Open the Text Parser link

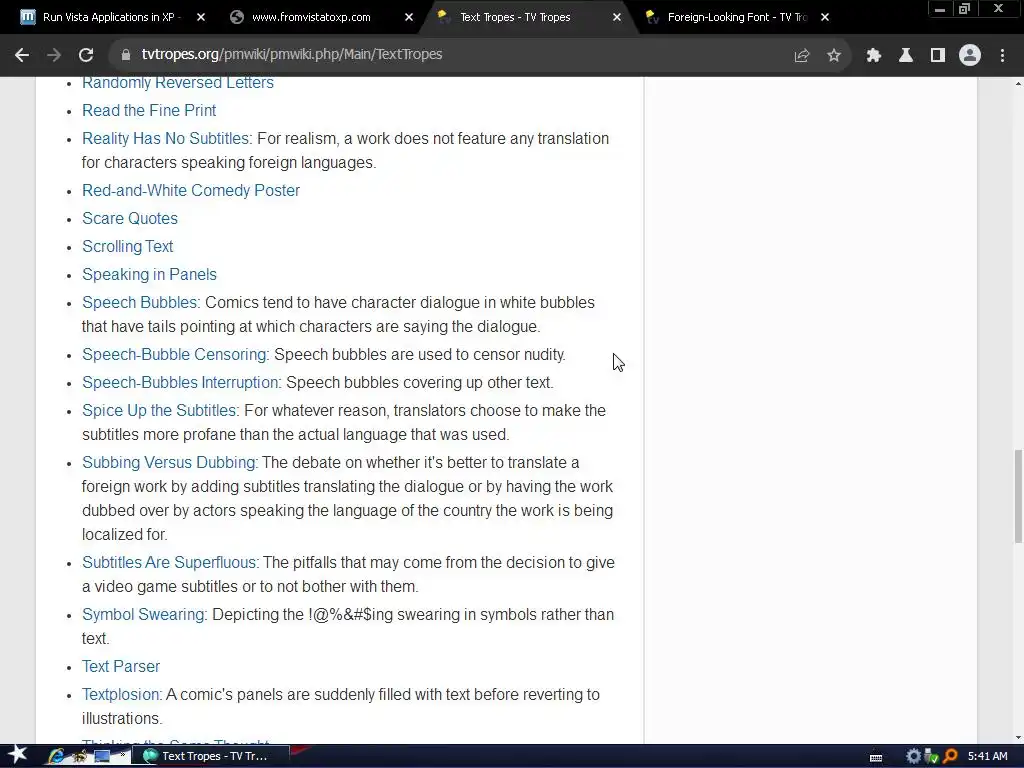[x=121, y=667]
